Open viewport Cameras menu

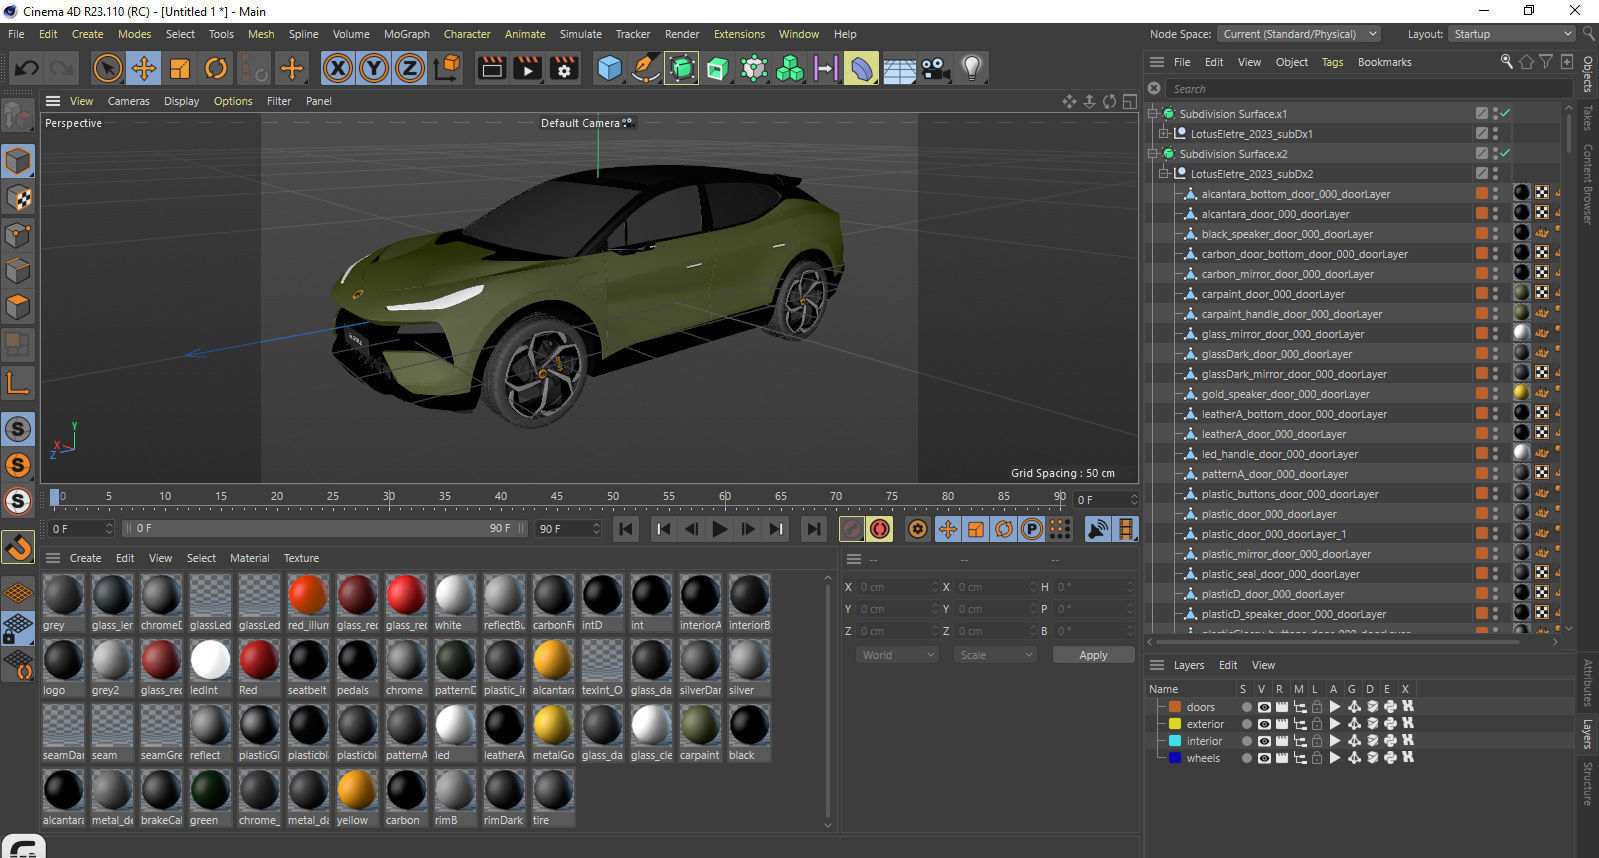[x=128, y=101]
